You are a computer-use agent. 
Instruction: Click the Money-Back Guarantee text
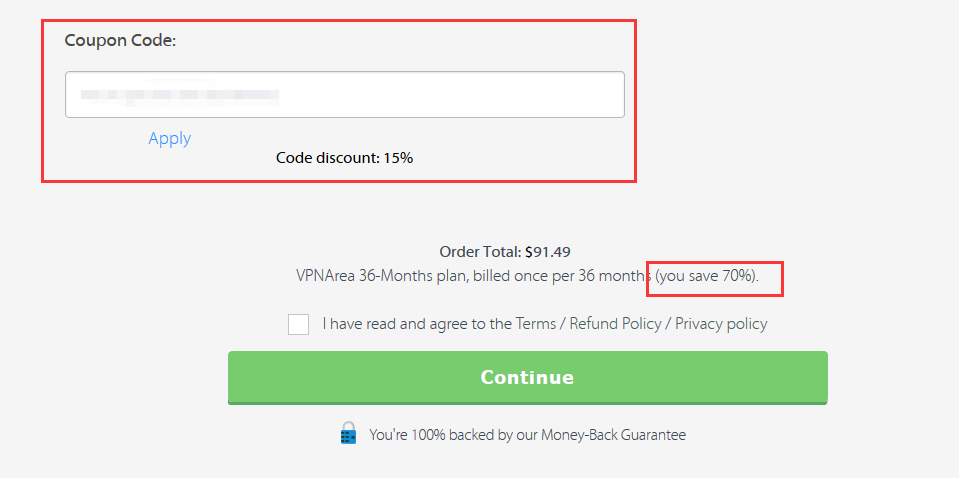pyautogui.click(x=613, y=435)
